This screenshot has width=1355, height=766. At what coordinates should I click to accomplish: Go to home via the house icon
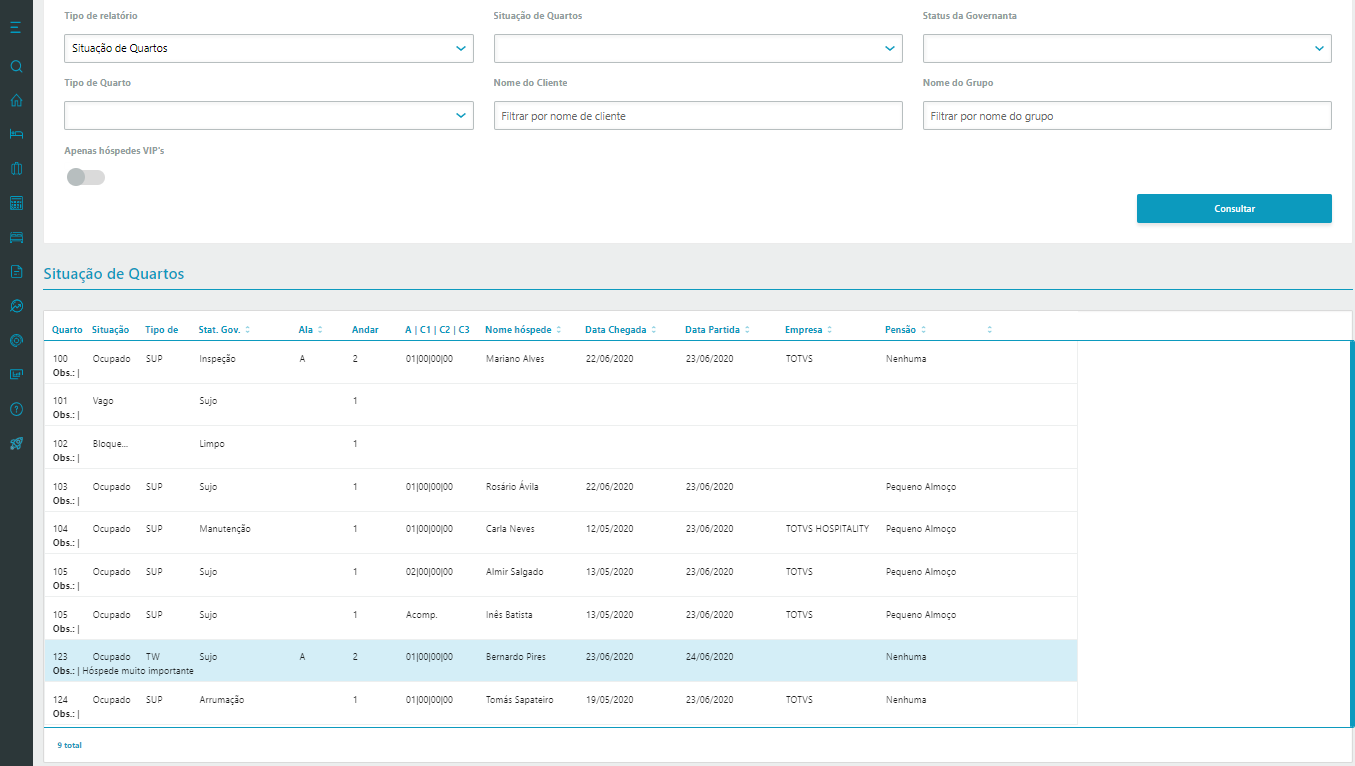click(x=16, y=101)
